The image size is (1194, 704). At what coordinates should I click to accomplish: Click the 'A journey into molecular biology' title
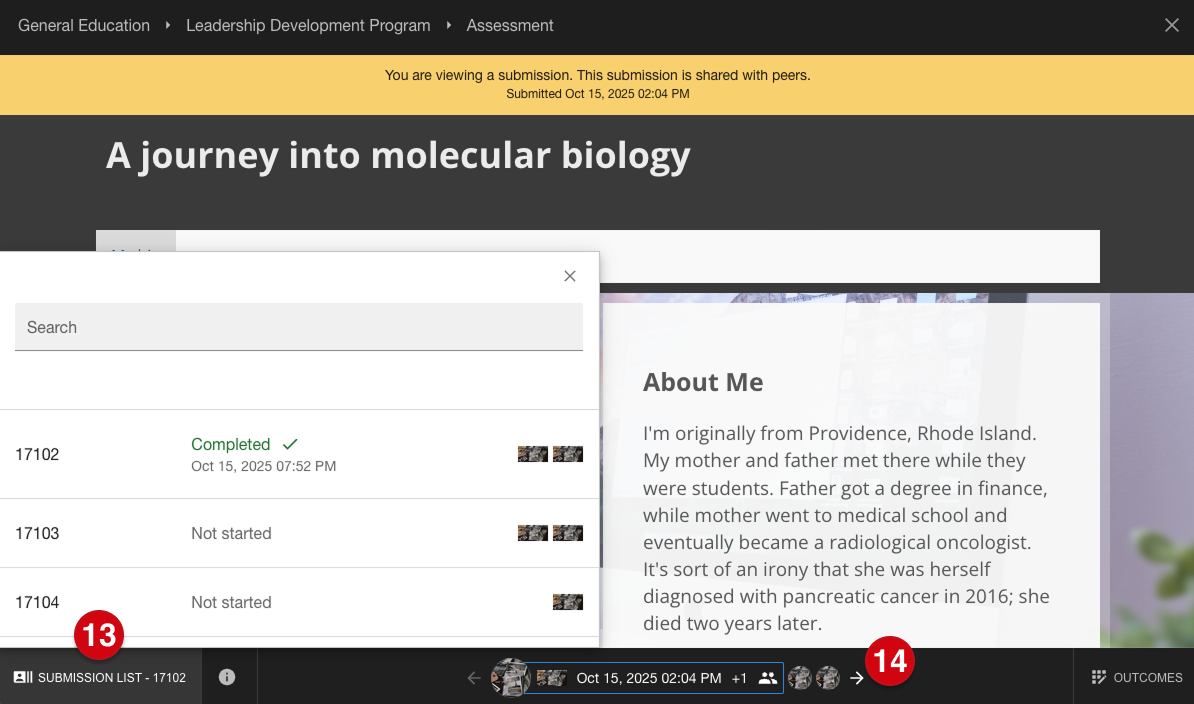(x=397, y=155)
